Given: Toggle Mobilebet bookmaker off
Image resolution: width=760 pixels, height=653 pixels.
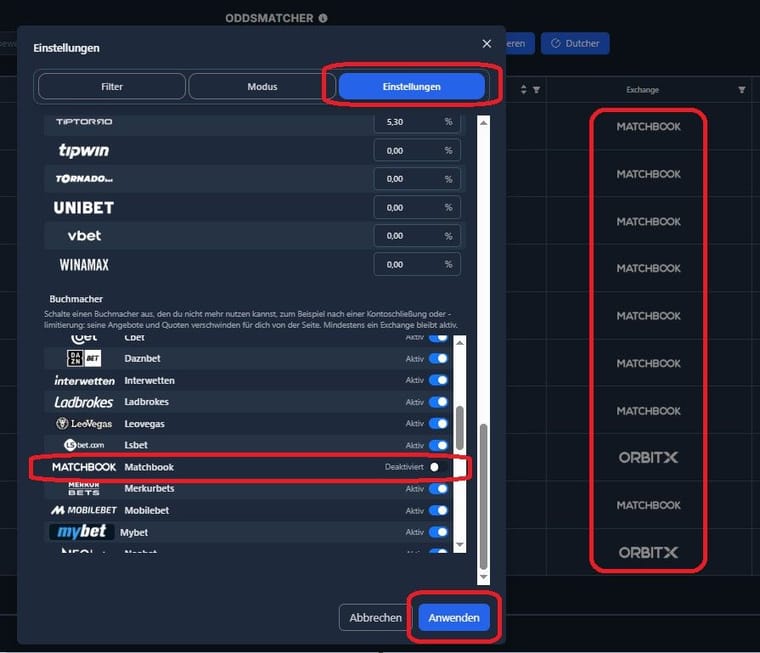Looking at the screenshot, I should pos(438,510).
